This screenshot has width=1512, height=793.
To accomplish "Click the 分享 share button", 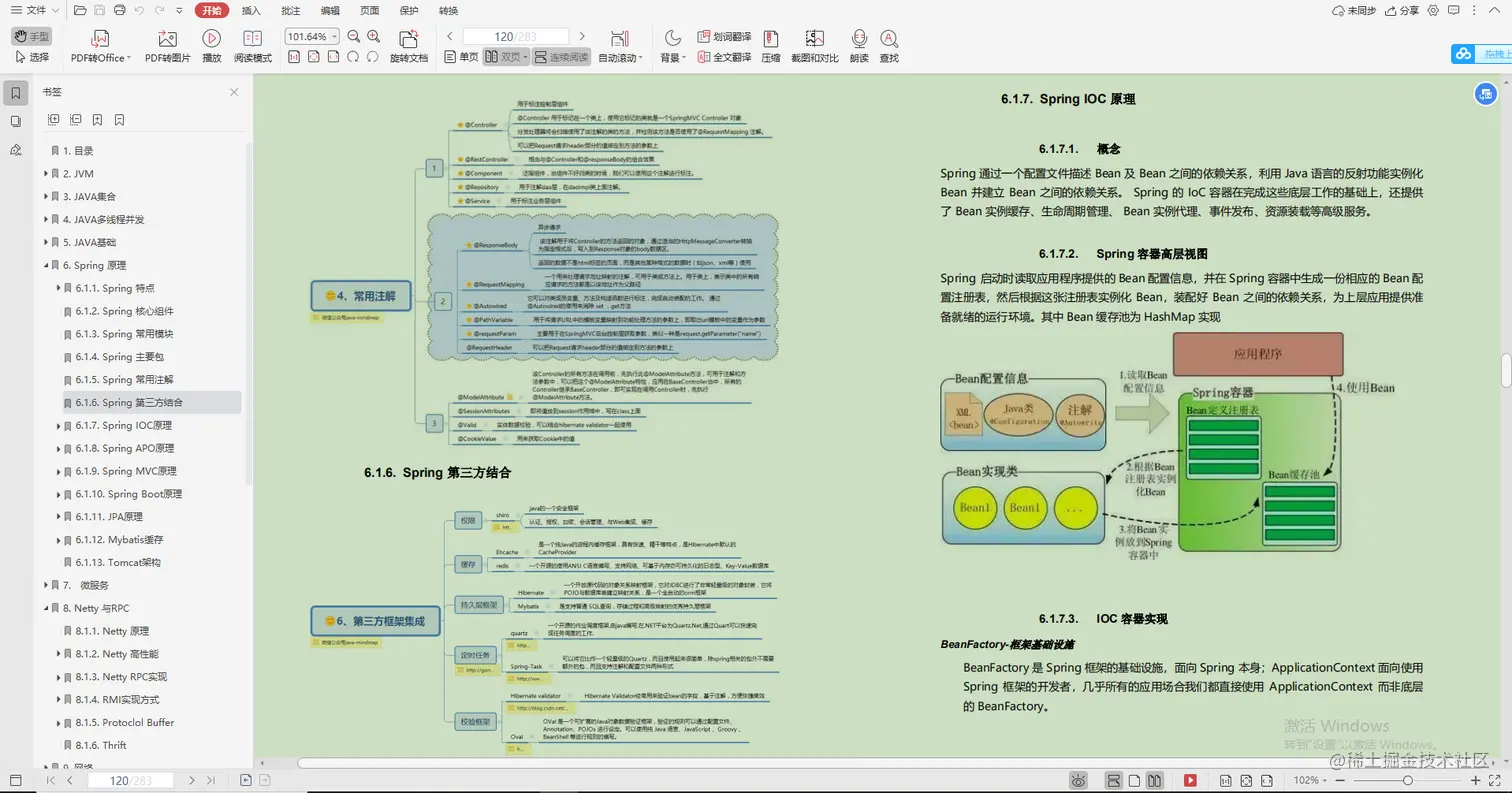I will pyautogui.click(x=1402, y=11).
